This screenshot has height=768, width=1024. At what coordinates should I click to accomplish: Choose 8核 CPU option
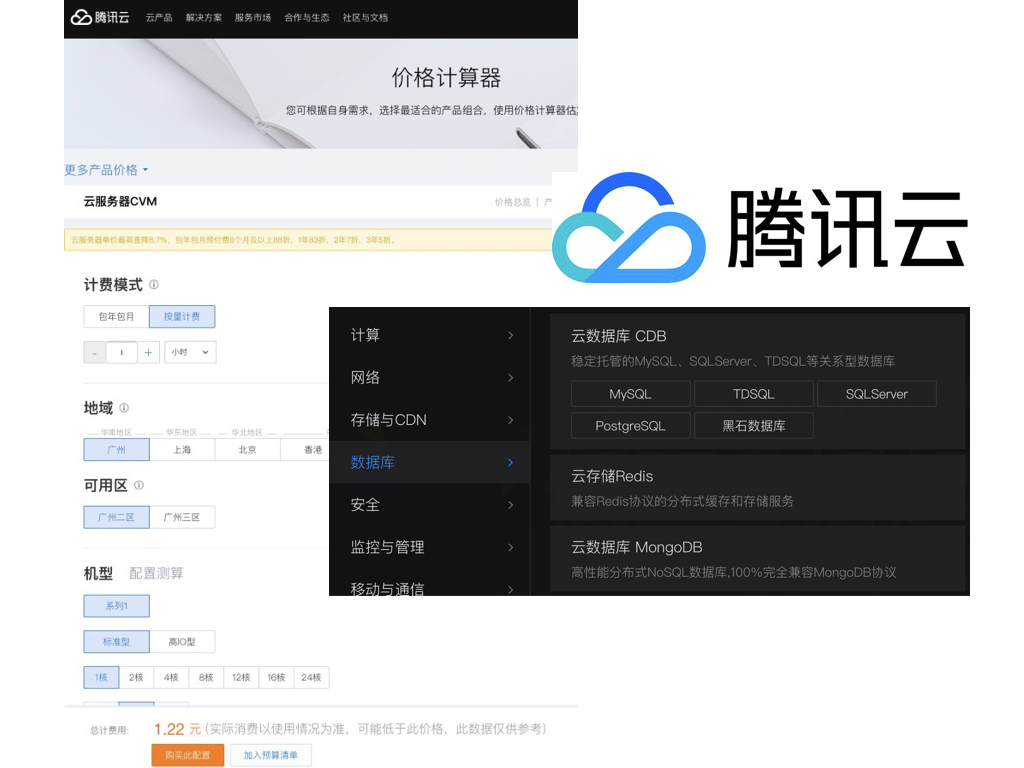tap(206, 678)
